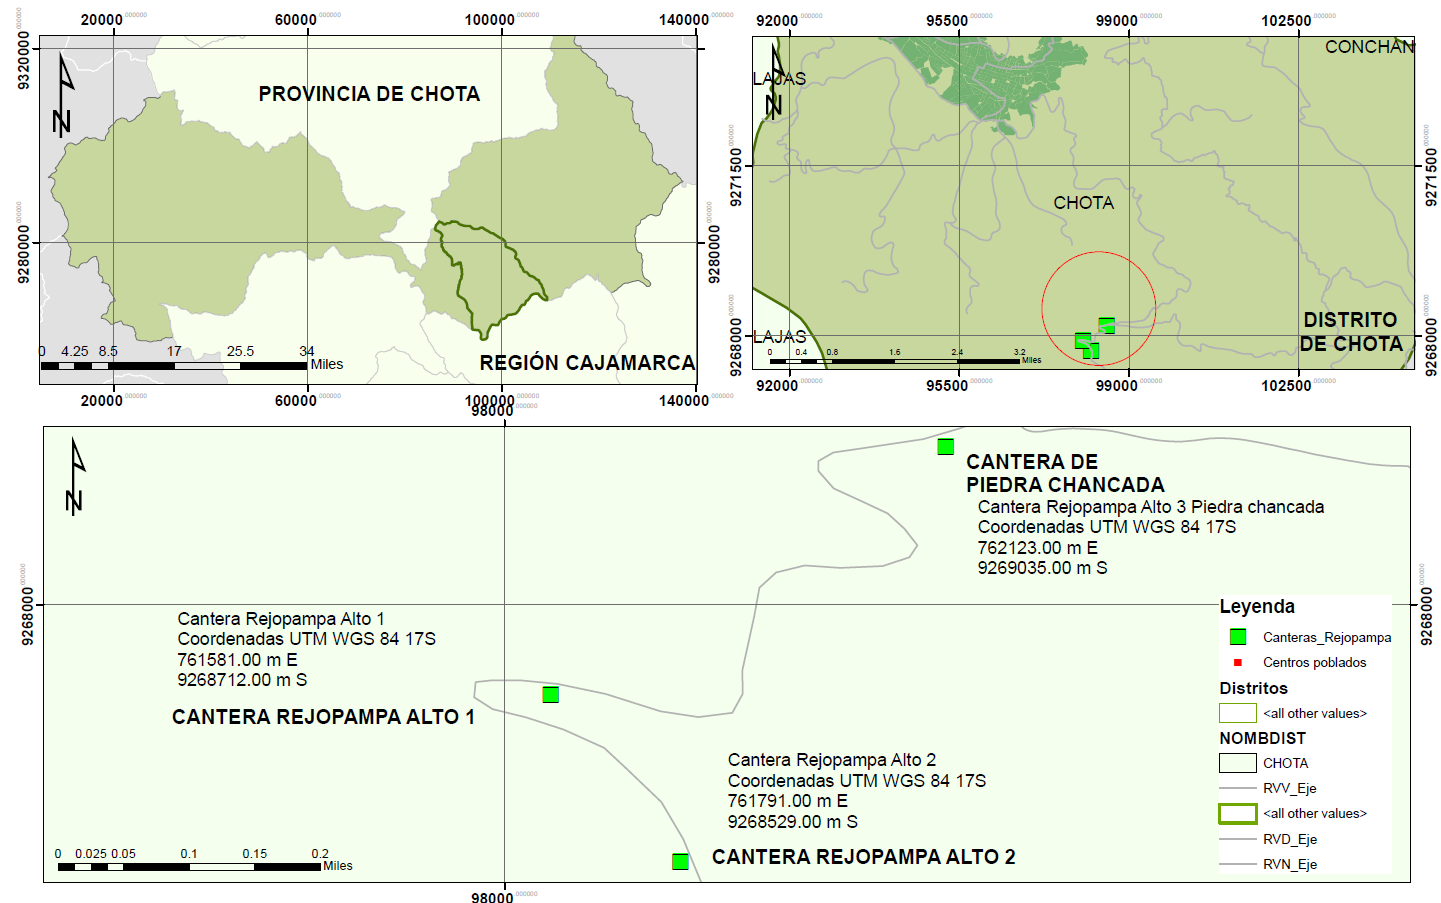Click the north arrow in the bottom map
Screen dimensions: 1441x903
(74, 478)
